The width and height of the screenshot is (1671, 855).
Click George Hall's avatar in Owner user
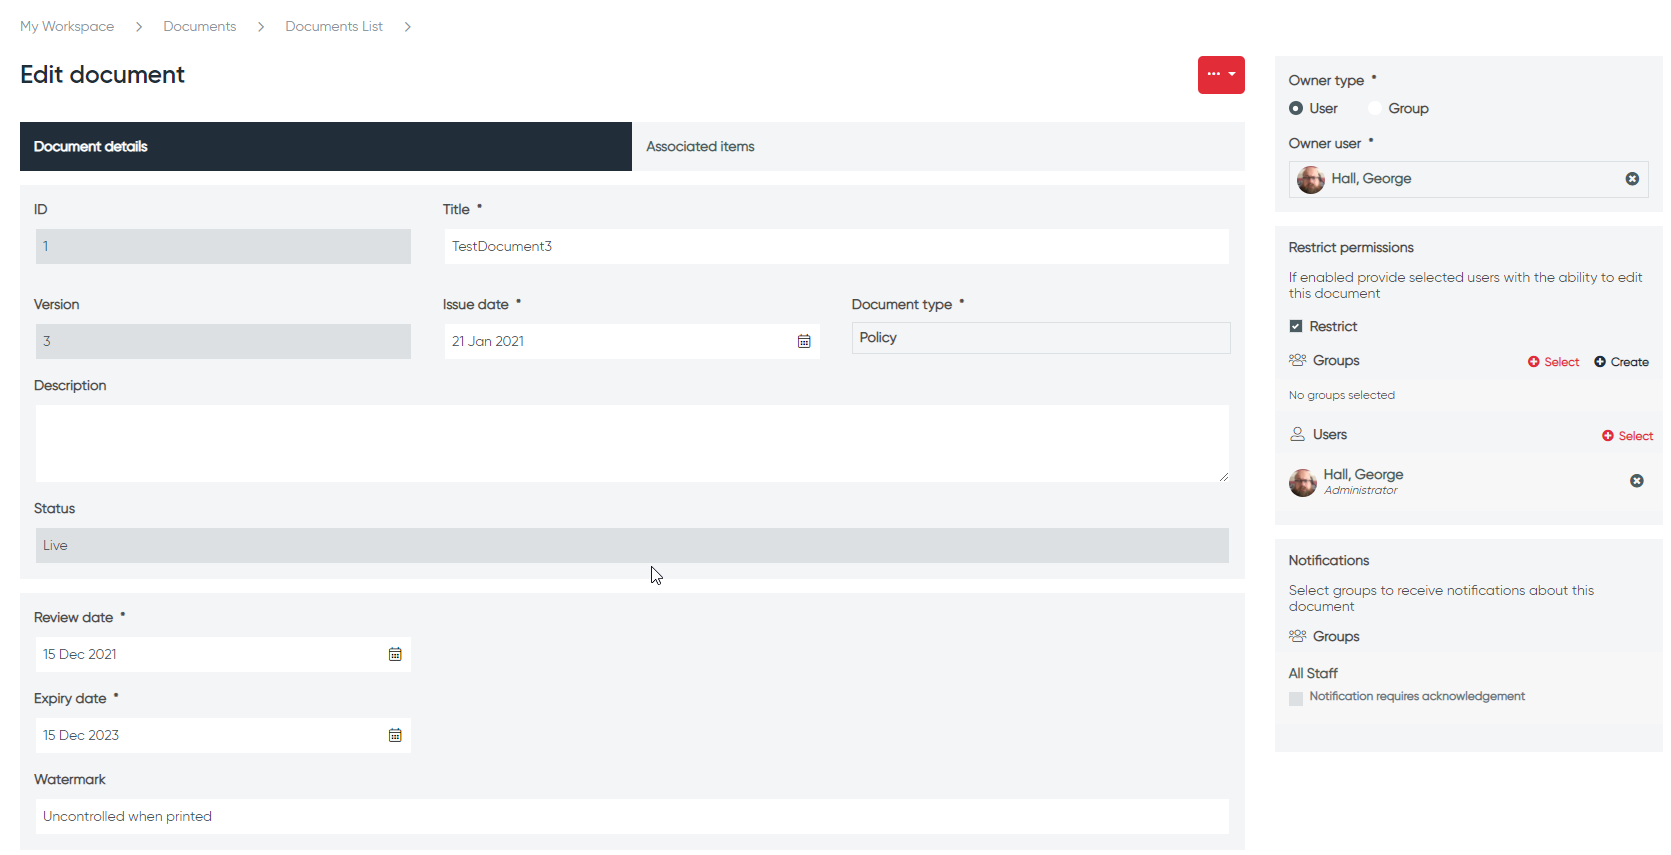pos(1311,180)
